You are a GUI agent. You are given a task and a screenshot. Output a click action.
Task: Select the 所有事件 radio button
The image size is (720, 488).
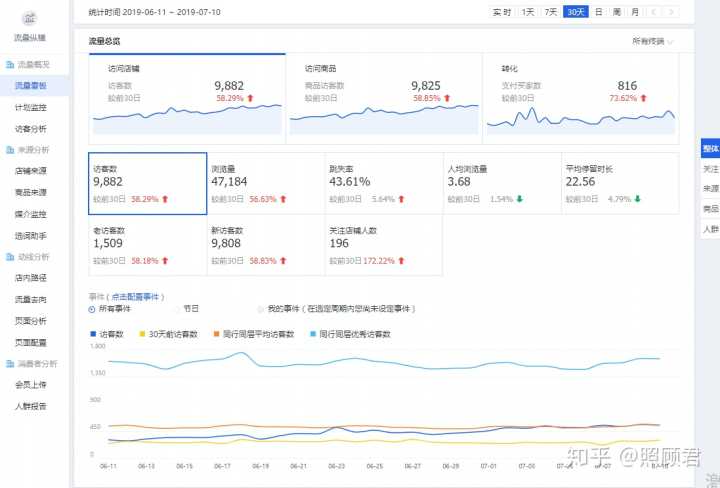(x=93, y=309)
